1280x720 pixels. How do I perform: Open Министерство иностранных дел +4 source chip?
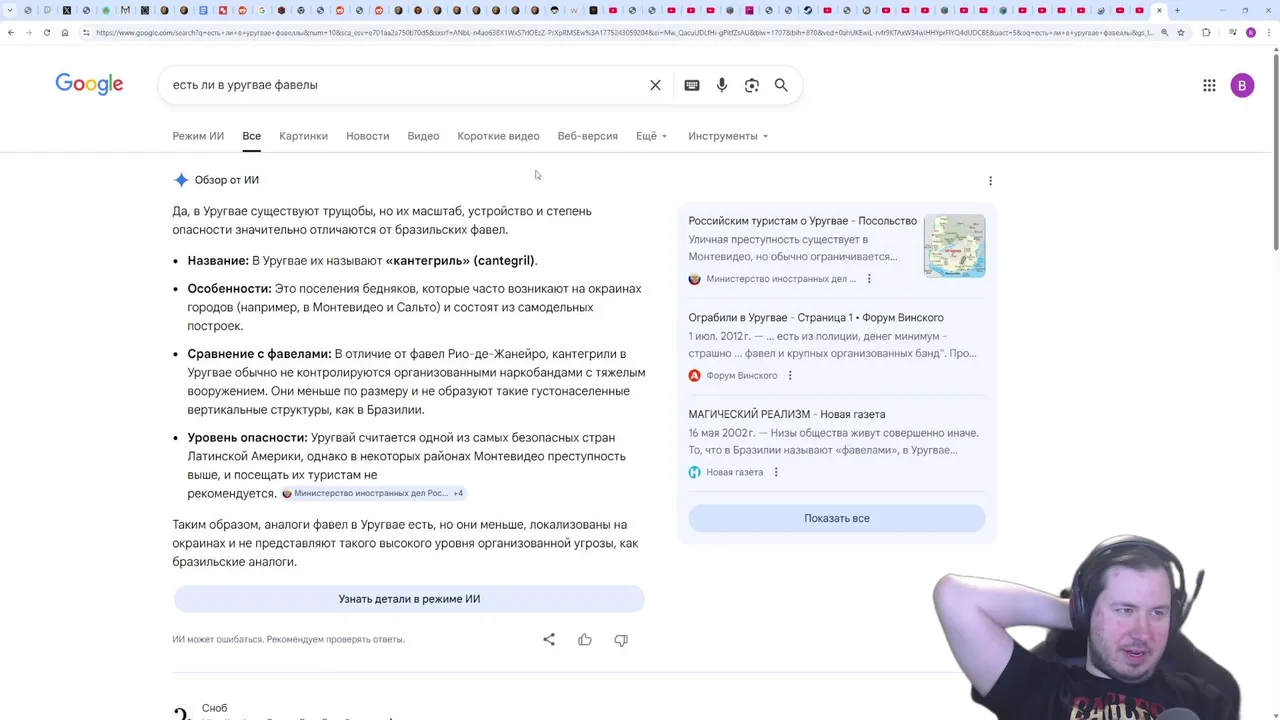coord(373,493)
